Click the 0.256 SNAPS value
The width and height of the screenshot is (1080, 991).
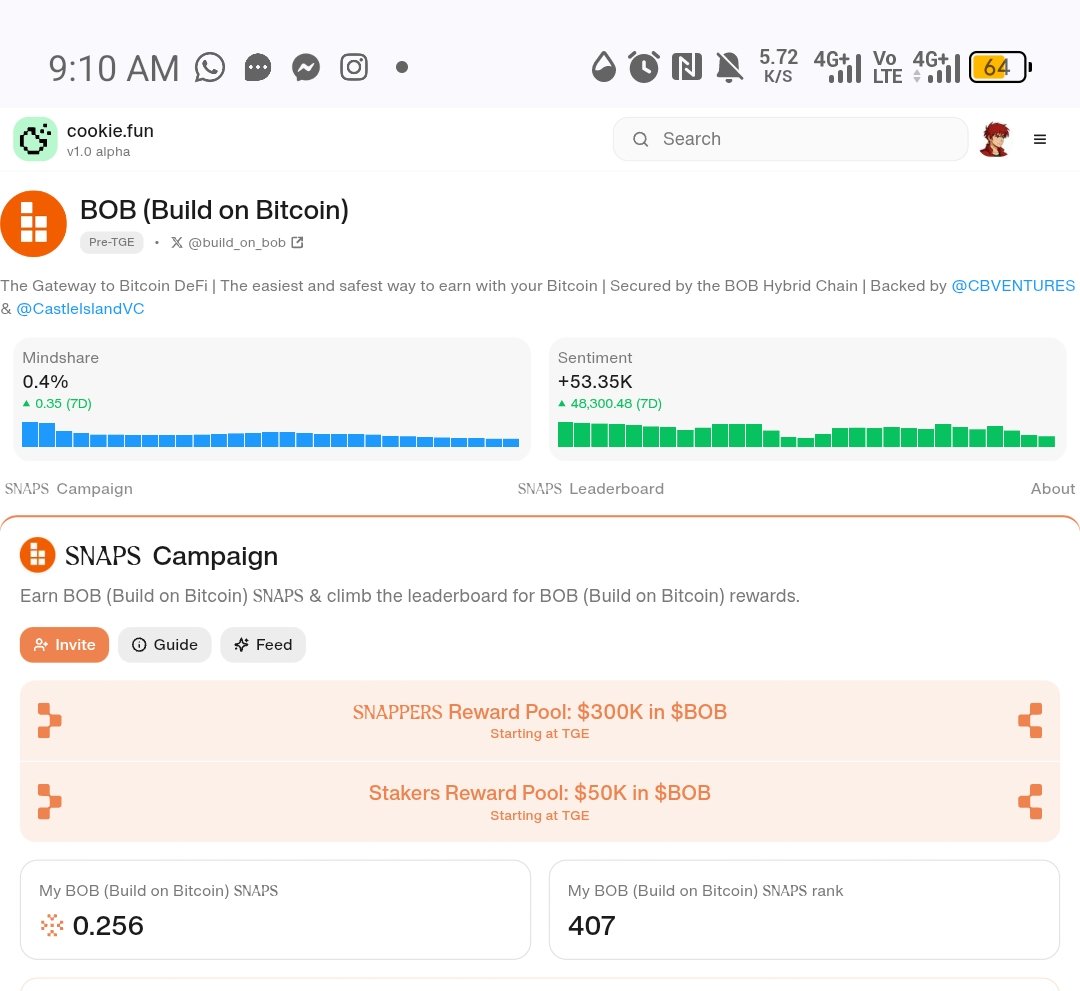pos(108,926)
